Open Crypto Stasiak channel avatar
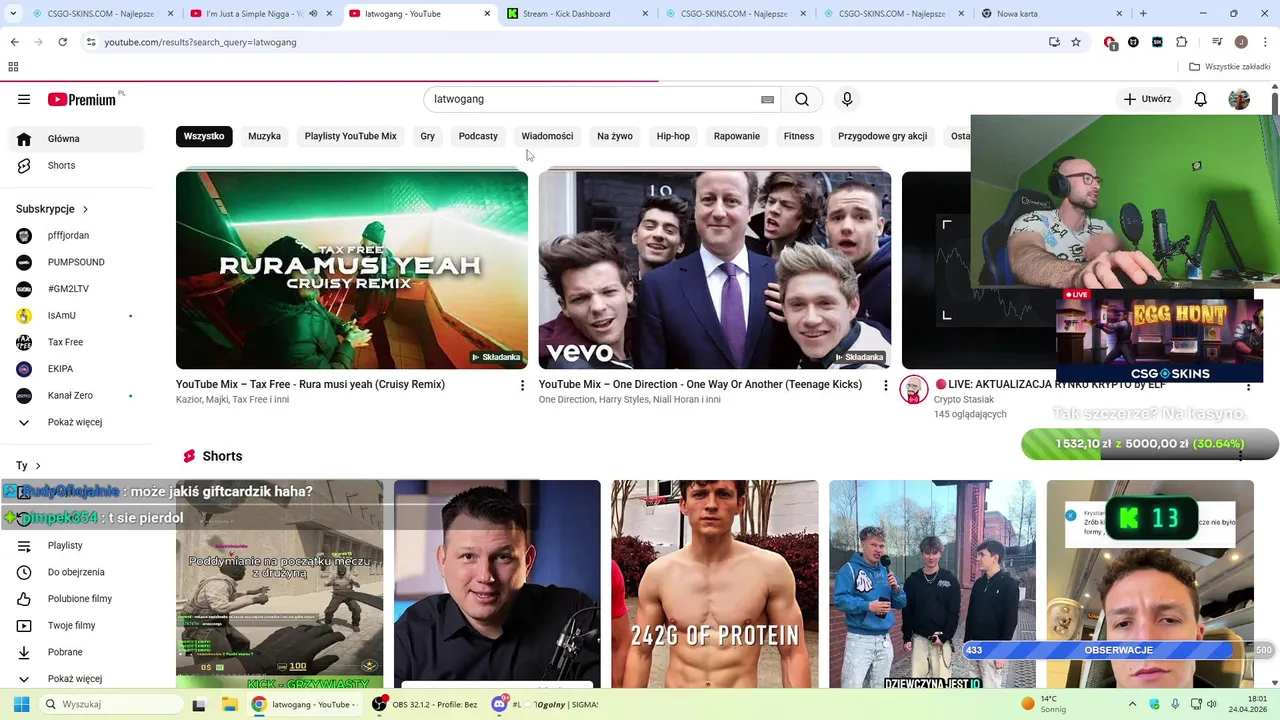This screenshot has width=1280, height=720. point(914,390)
